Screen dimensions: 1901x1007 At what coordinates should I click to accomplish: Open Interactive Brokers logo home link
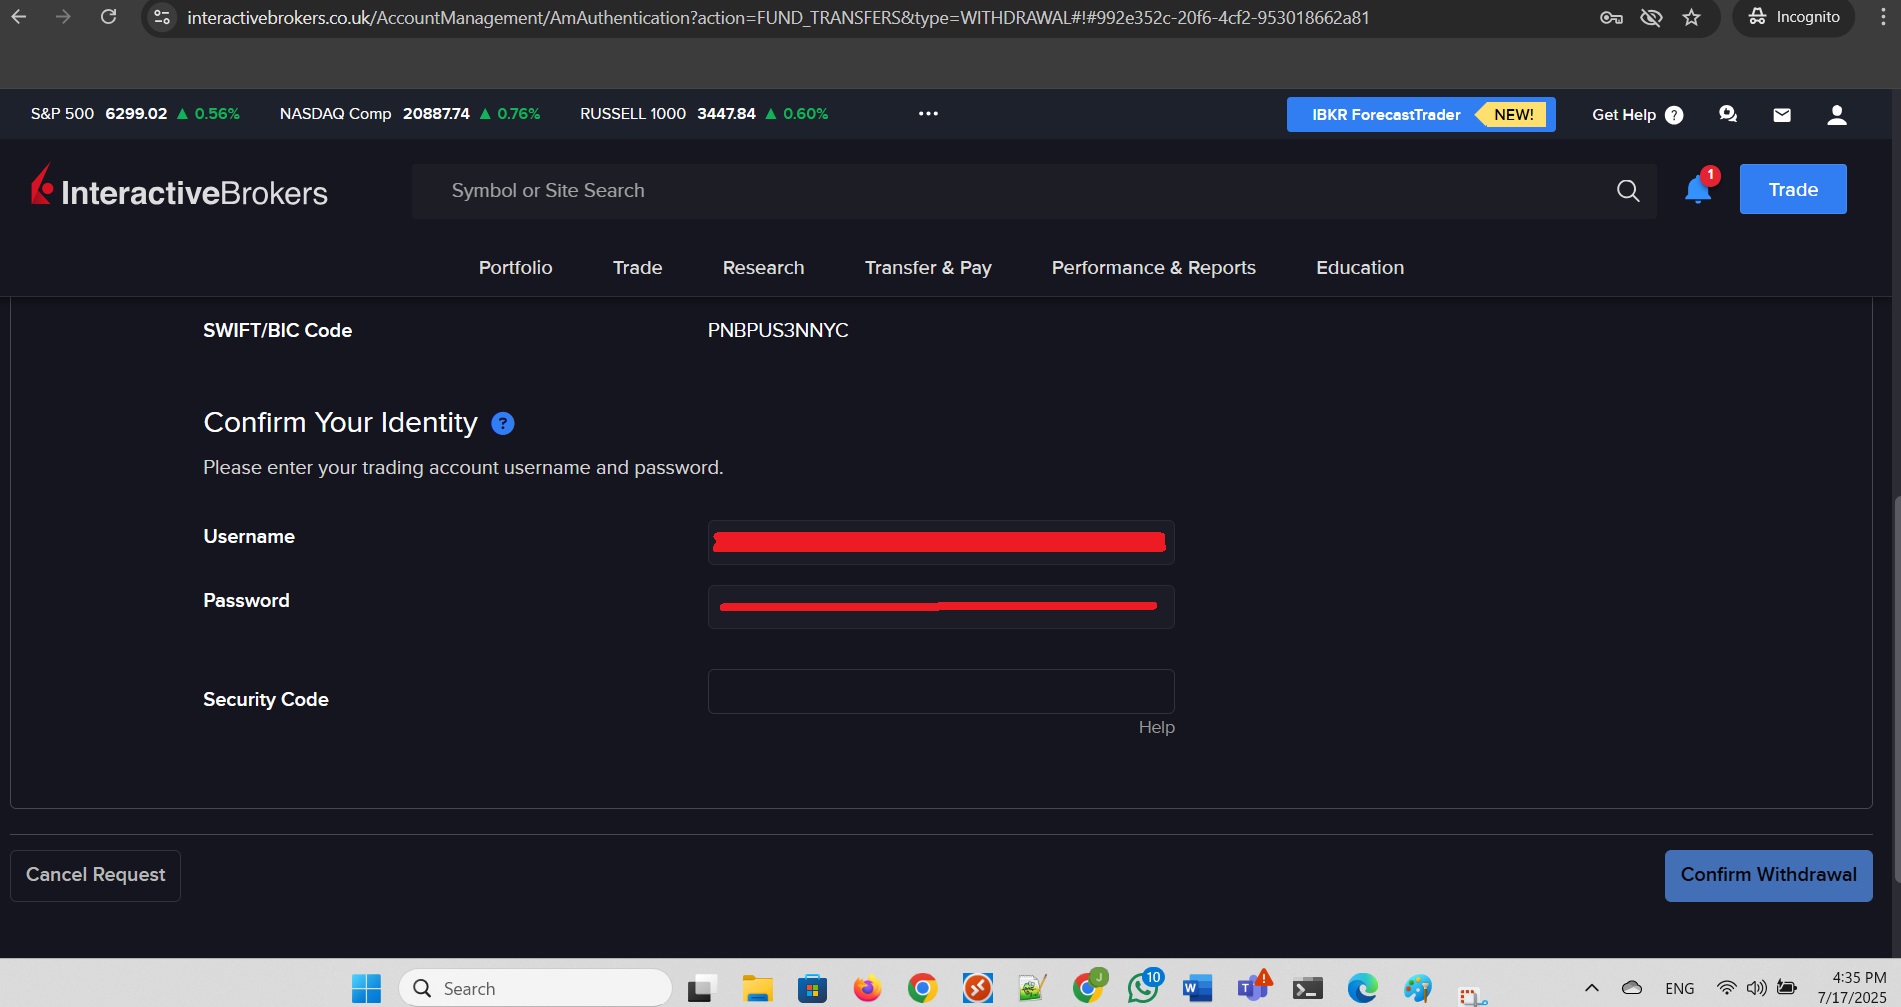179,187
